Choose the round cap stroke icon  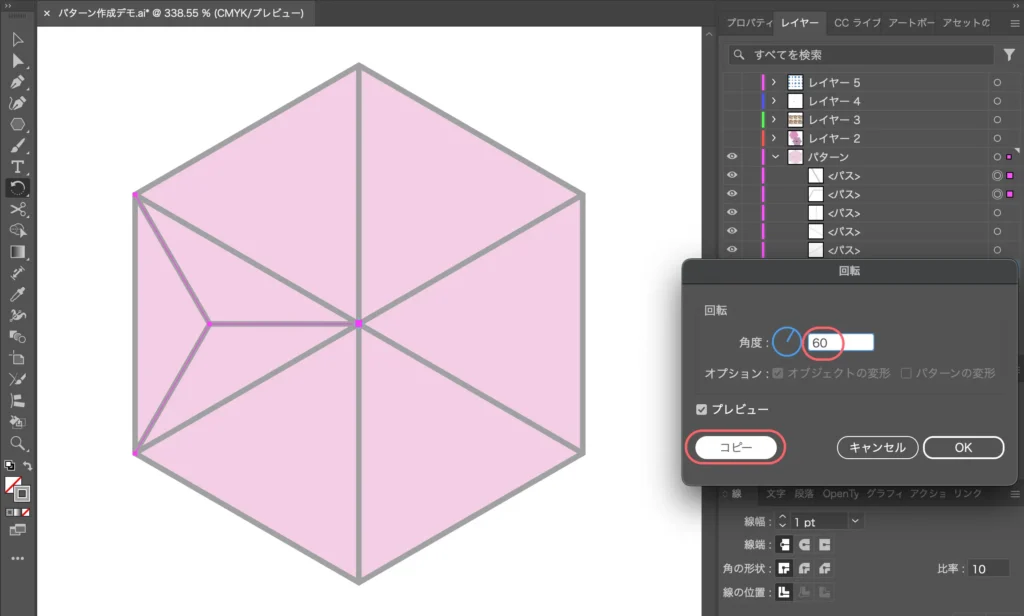[x=805, y=545]
